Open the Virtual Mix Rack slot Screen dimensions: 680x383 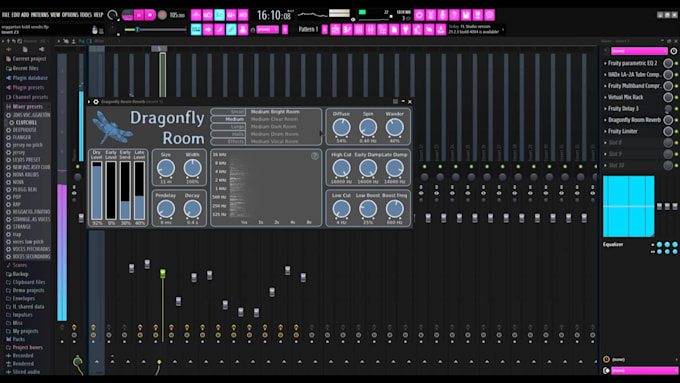pos(625,97)
